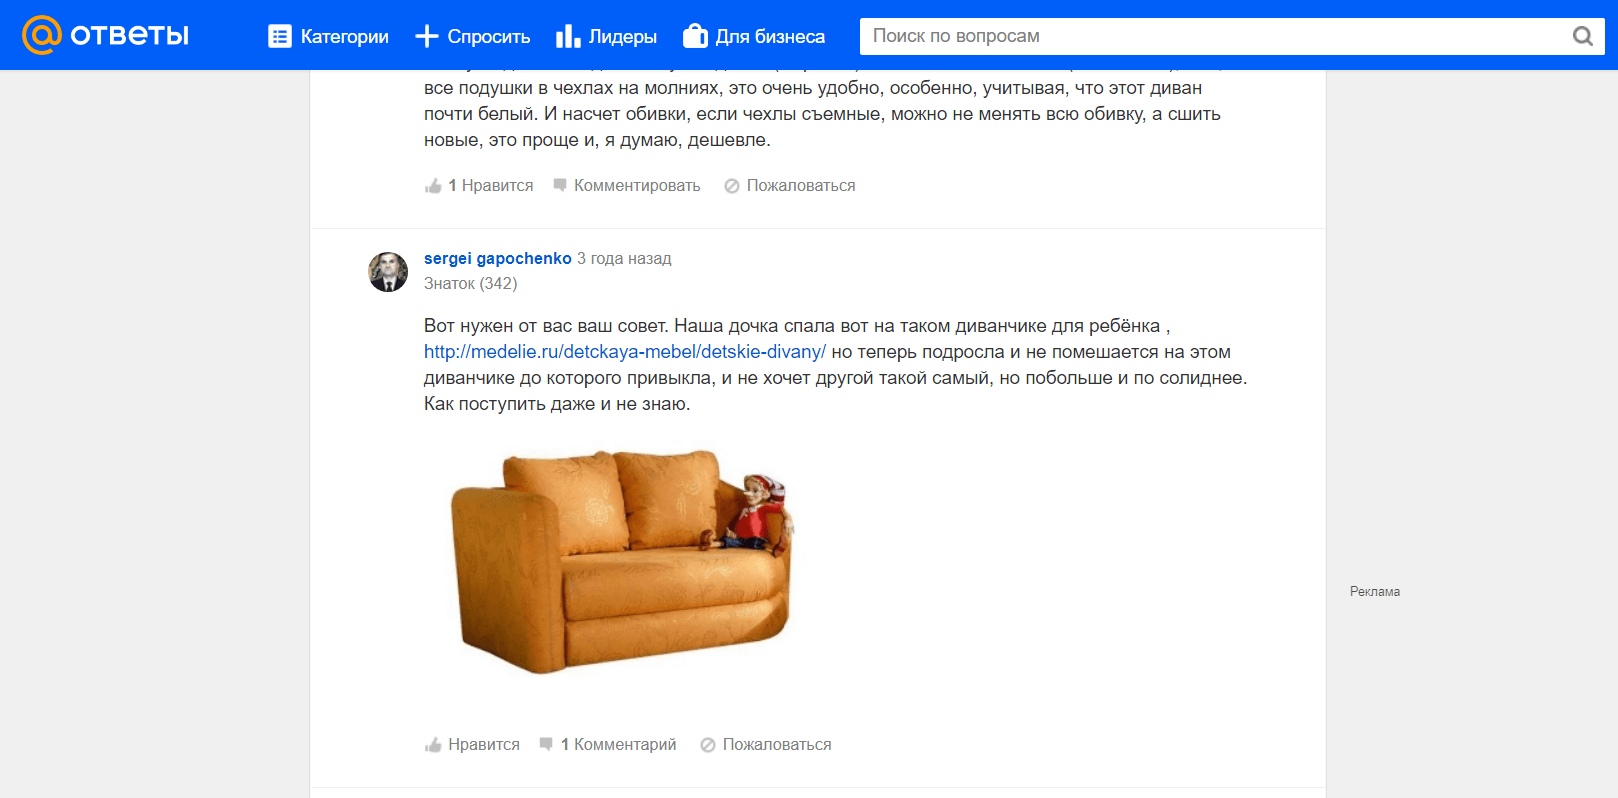The image size is (1618, 798).
Task: Open the Категории list icon
Action: coord(280,36)
